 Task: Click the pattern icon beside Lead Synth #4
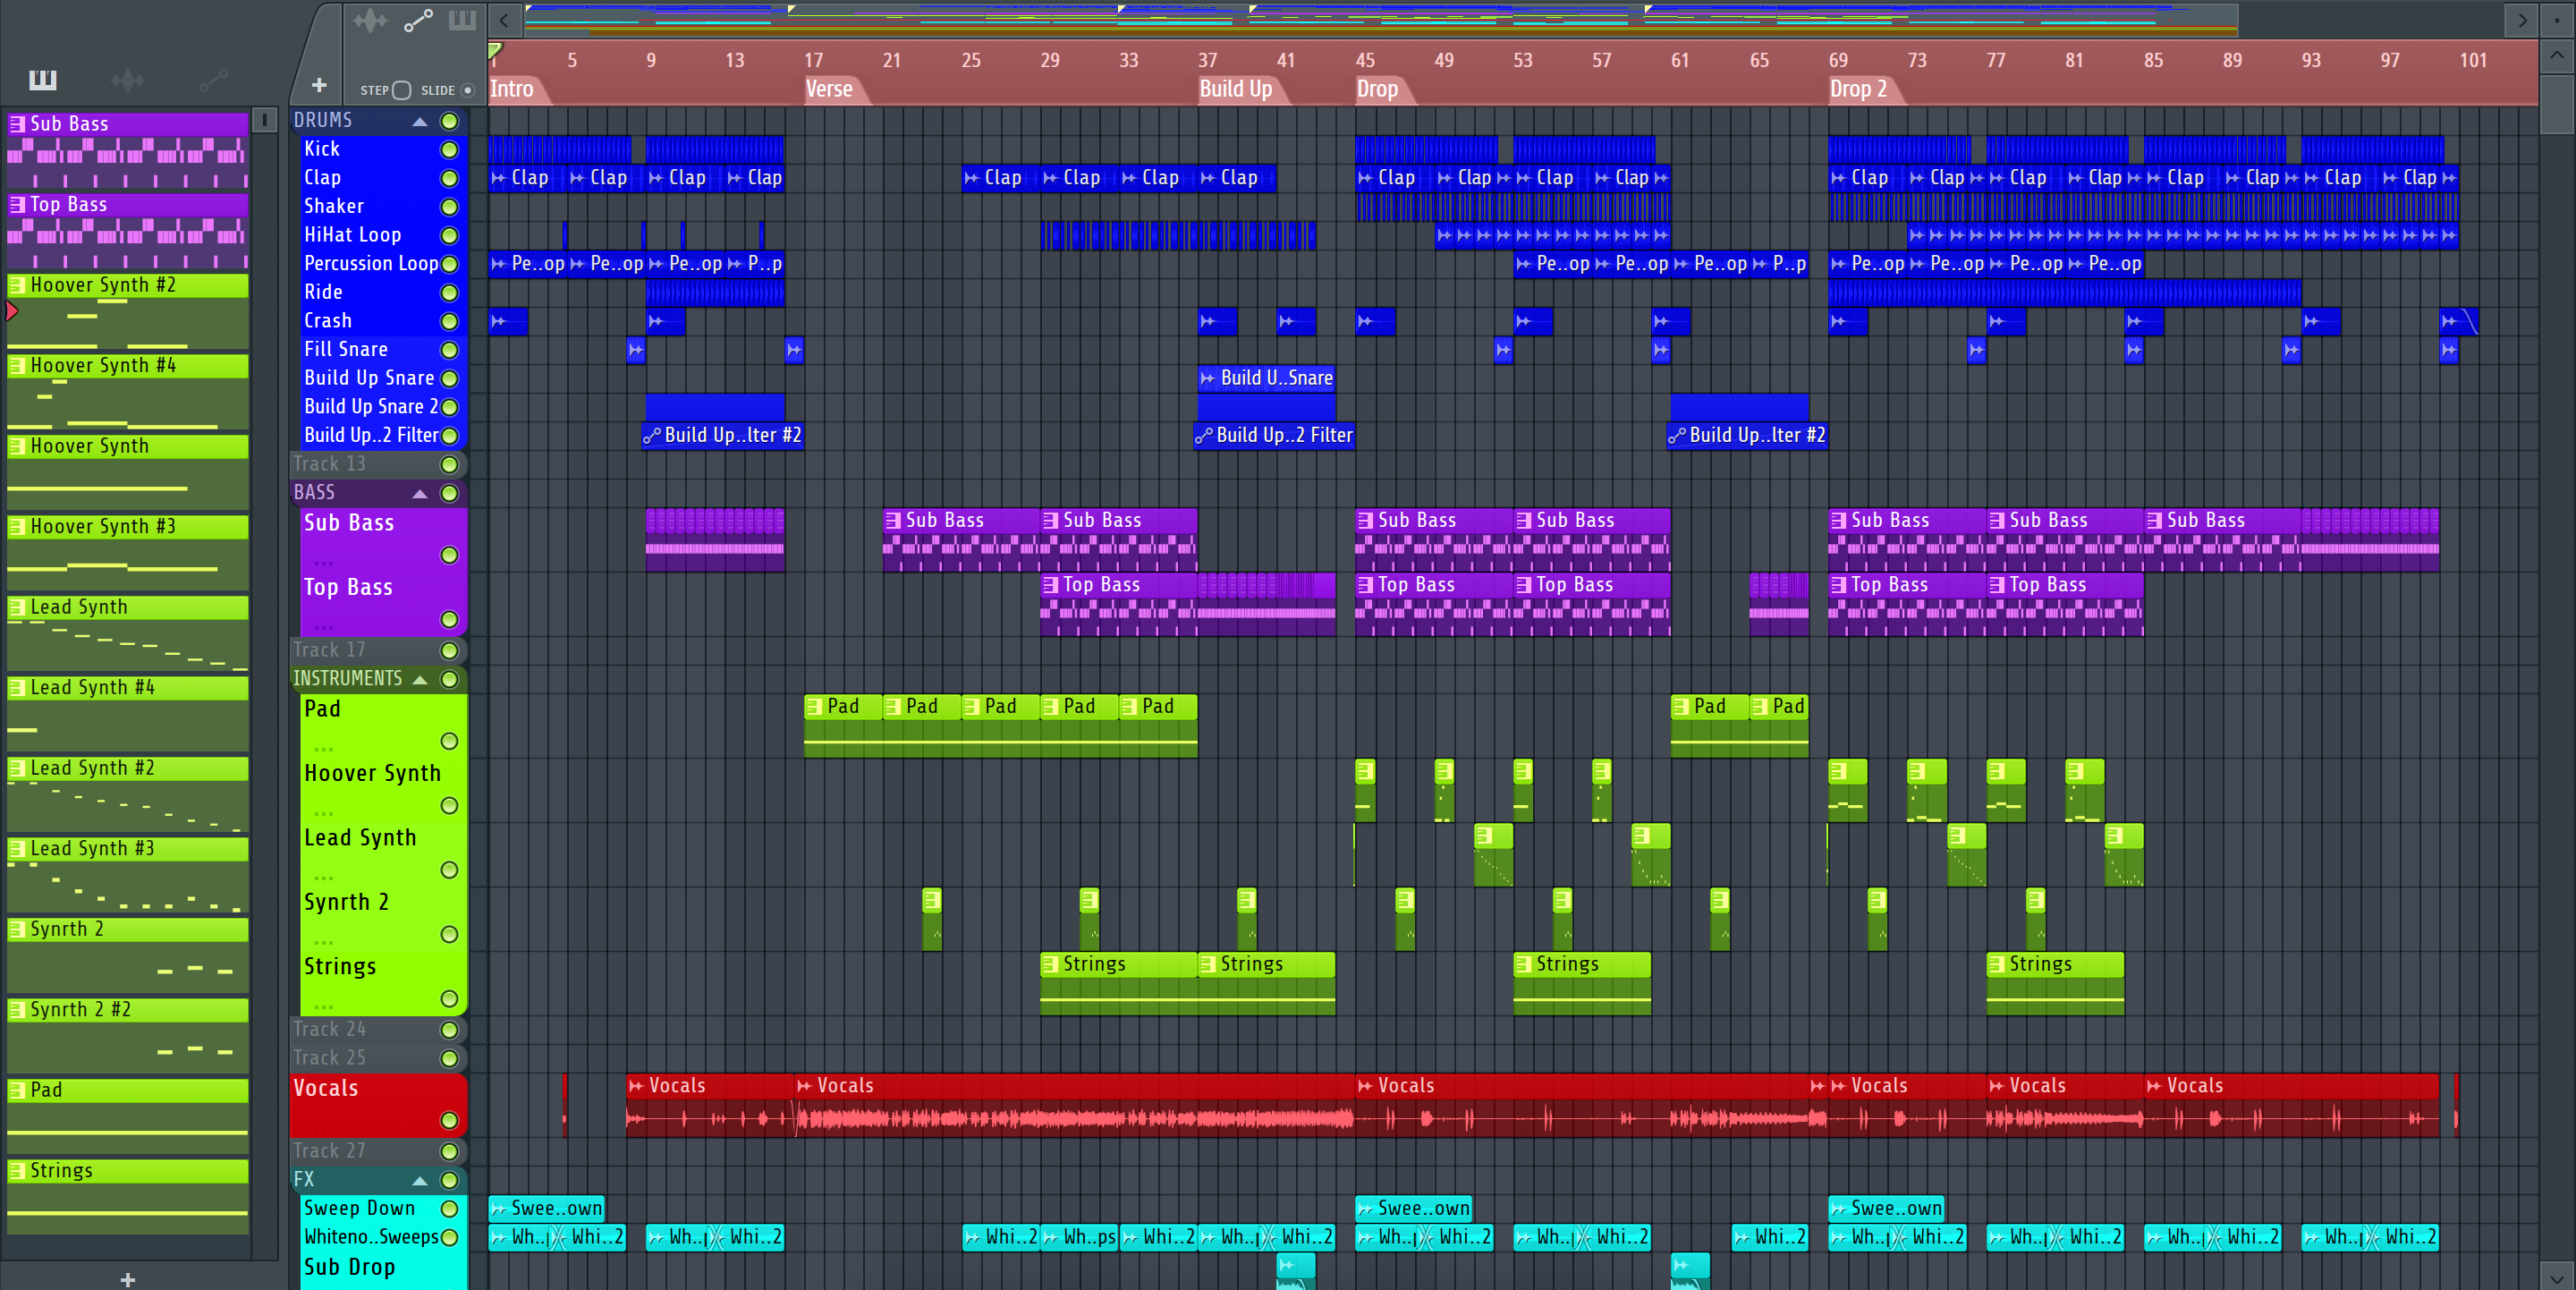coord(17,688)
